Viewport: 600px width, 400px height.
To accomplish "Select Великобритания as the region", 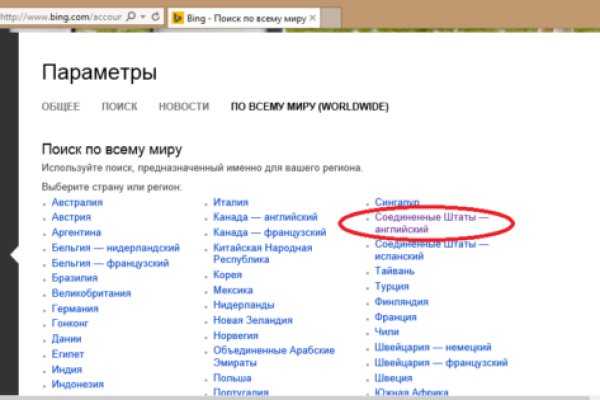I will [x=92, y=293].
